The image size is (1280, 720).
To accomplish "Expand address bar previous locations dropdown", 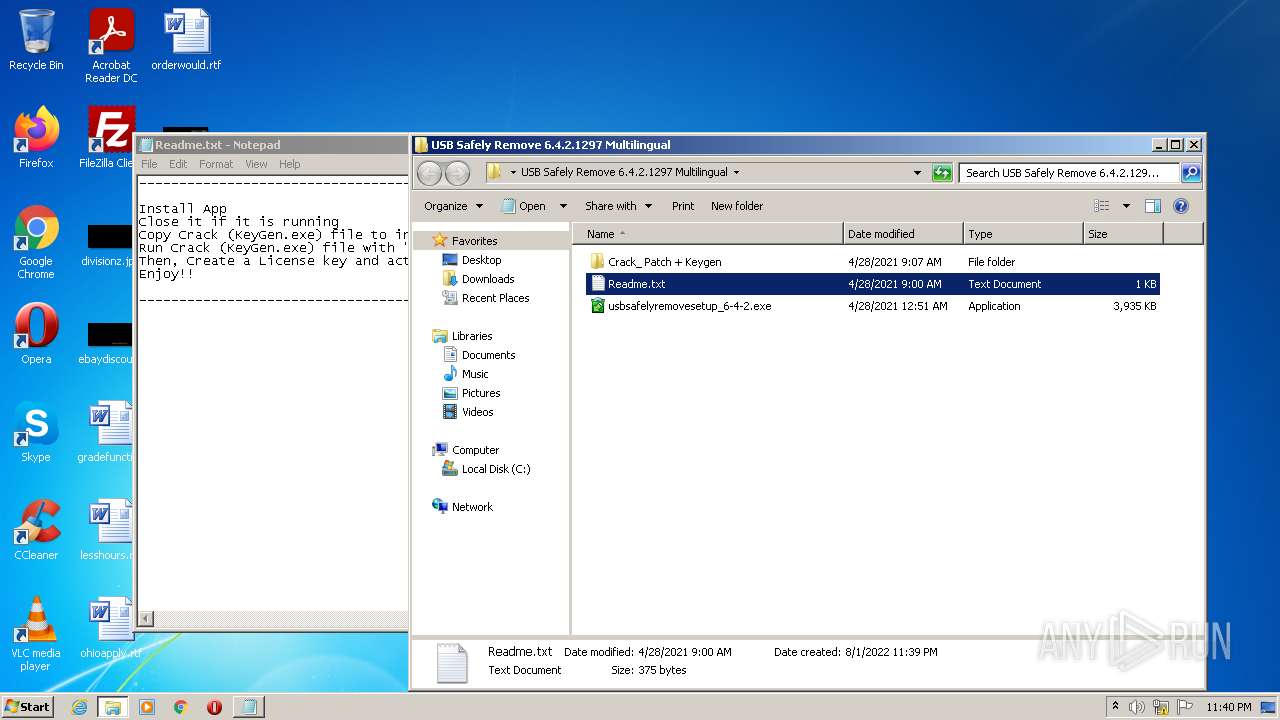I will pyautogui.click(x=917, y=173).
